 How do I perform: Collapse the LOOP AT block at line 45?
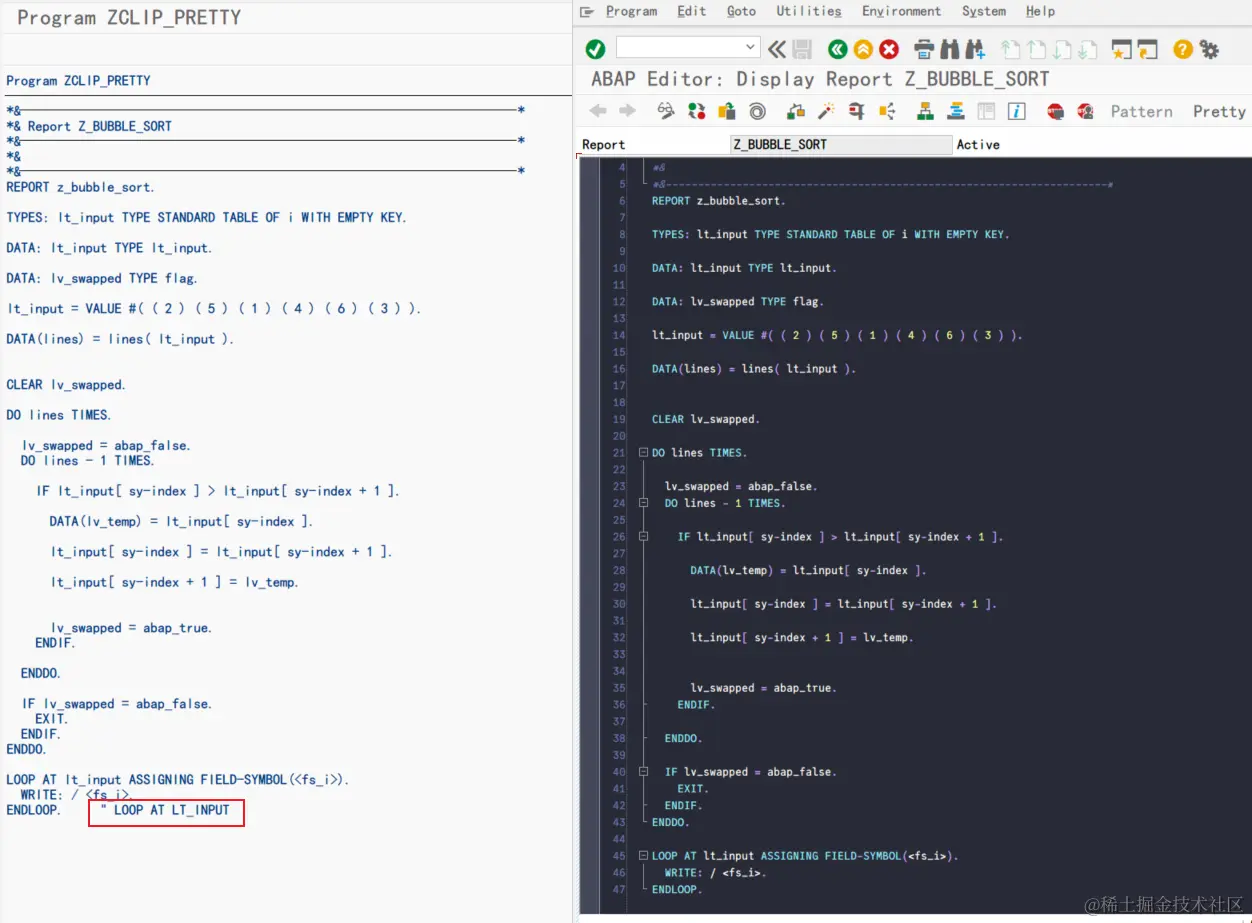click(644, 856)
